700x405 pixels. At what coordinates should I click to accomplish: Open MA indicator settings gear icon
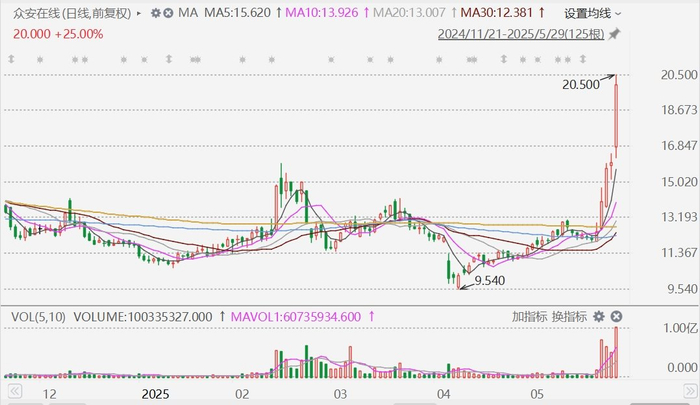pyautogui.click(x=156, y=13)
